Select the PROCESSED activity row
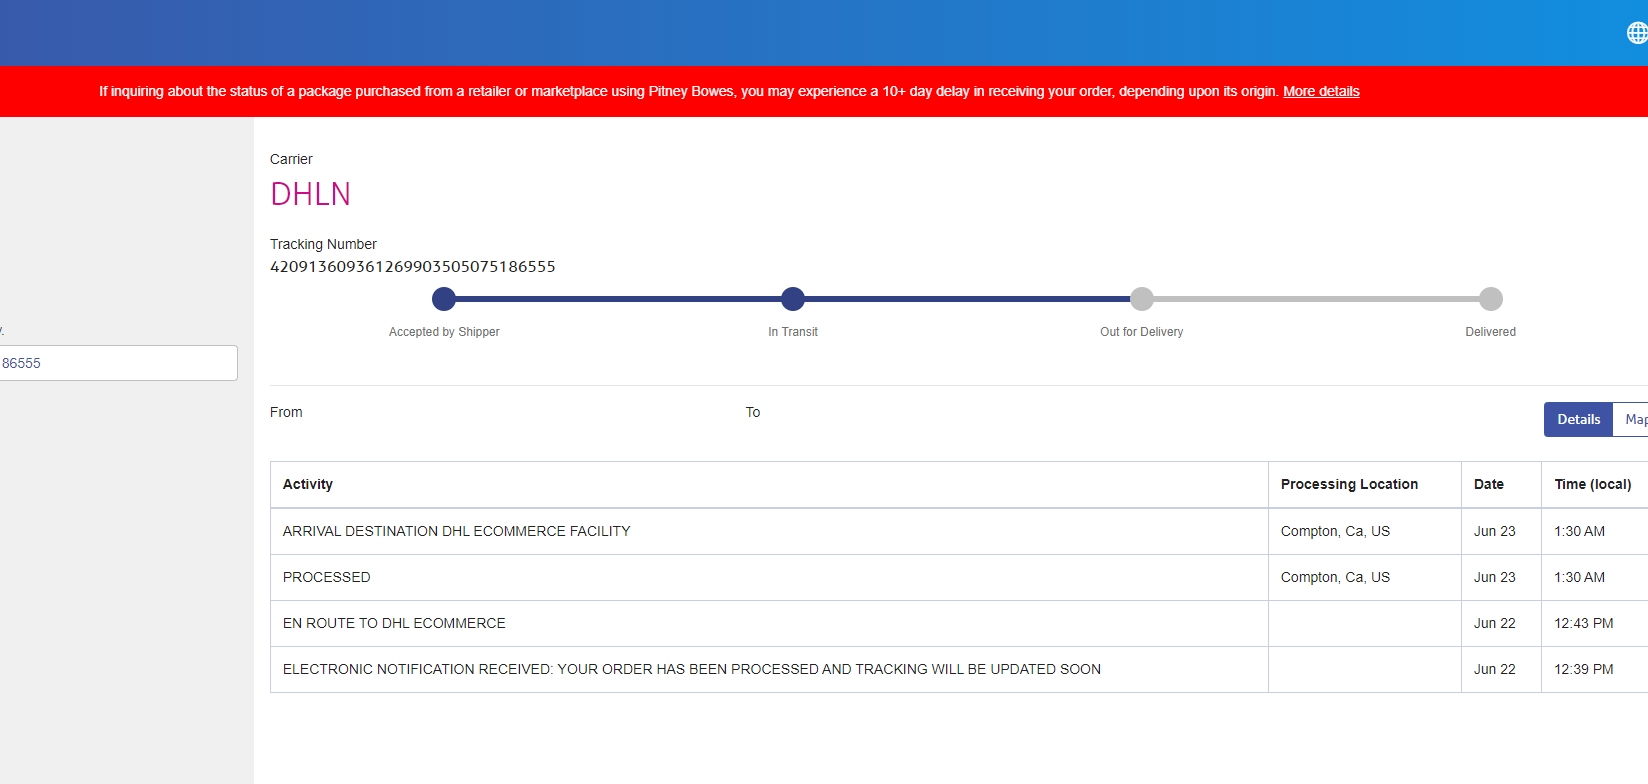 click(327, 577)
